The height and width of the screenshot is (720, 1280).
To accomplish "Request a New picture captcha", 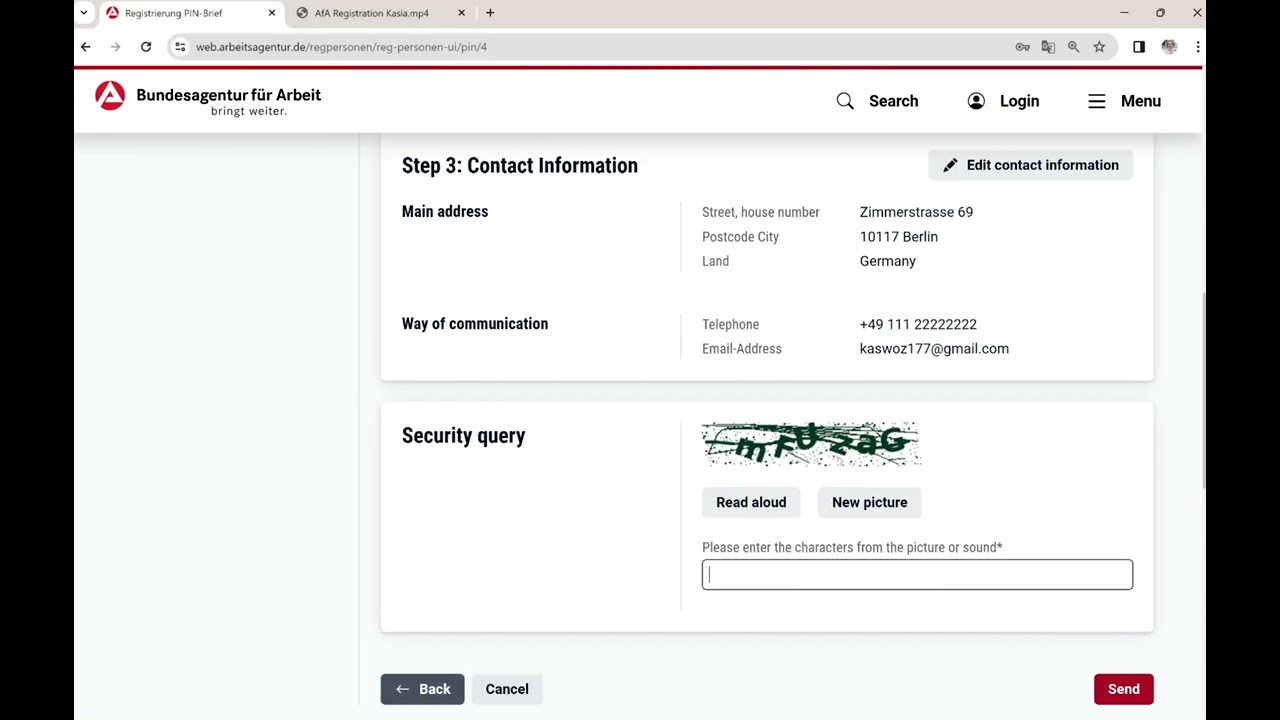I will [869, 502].
